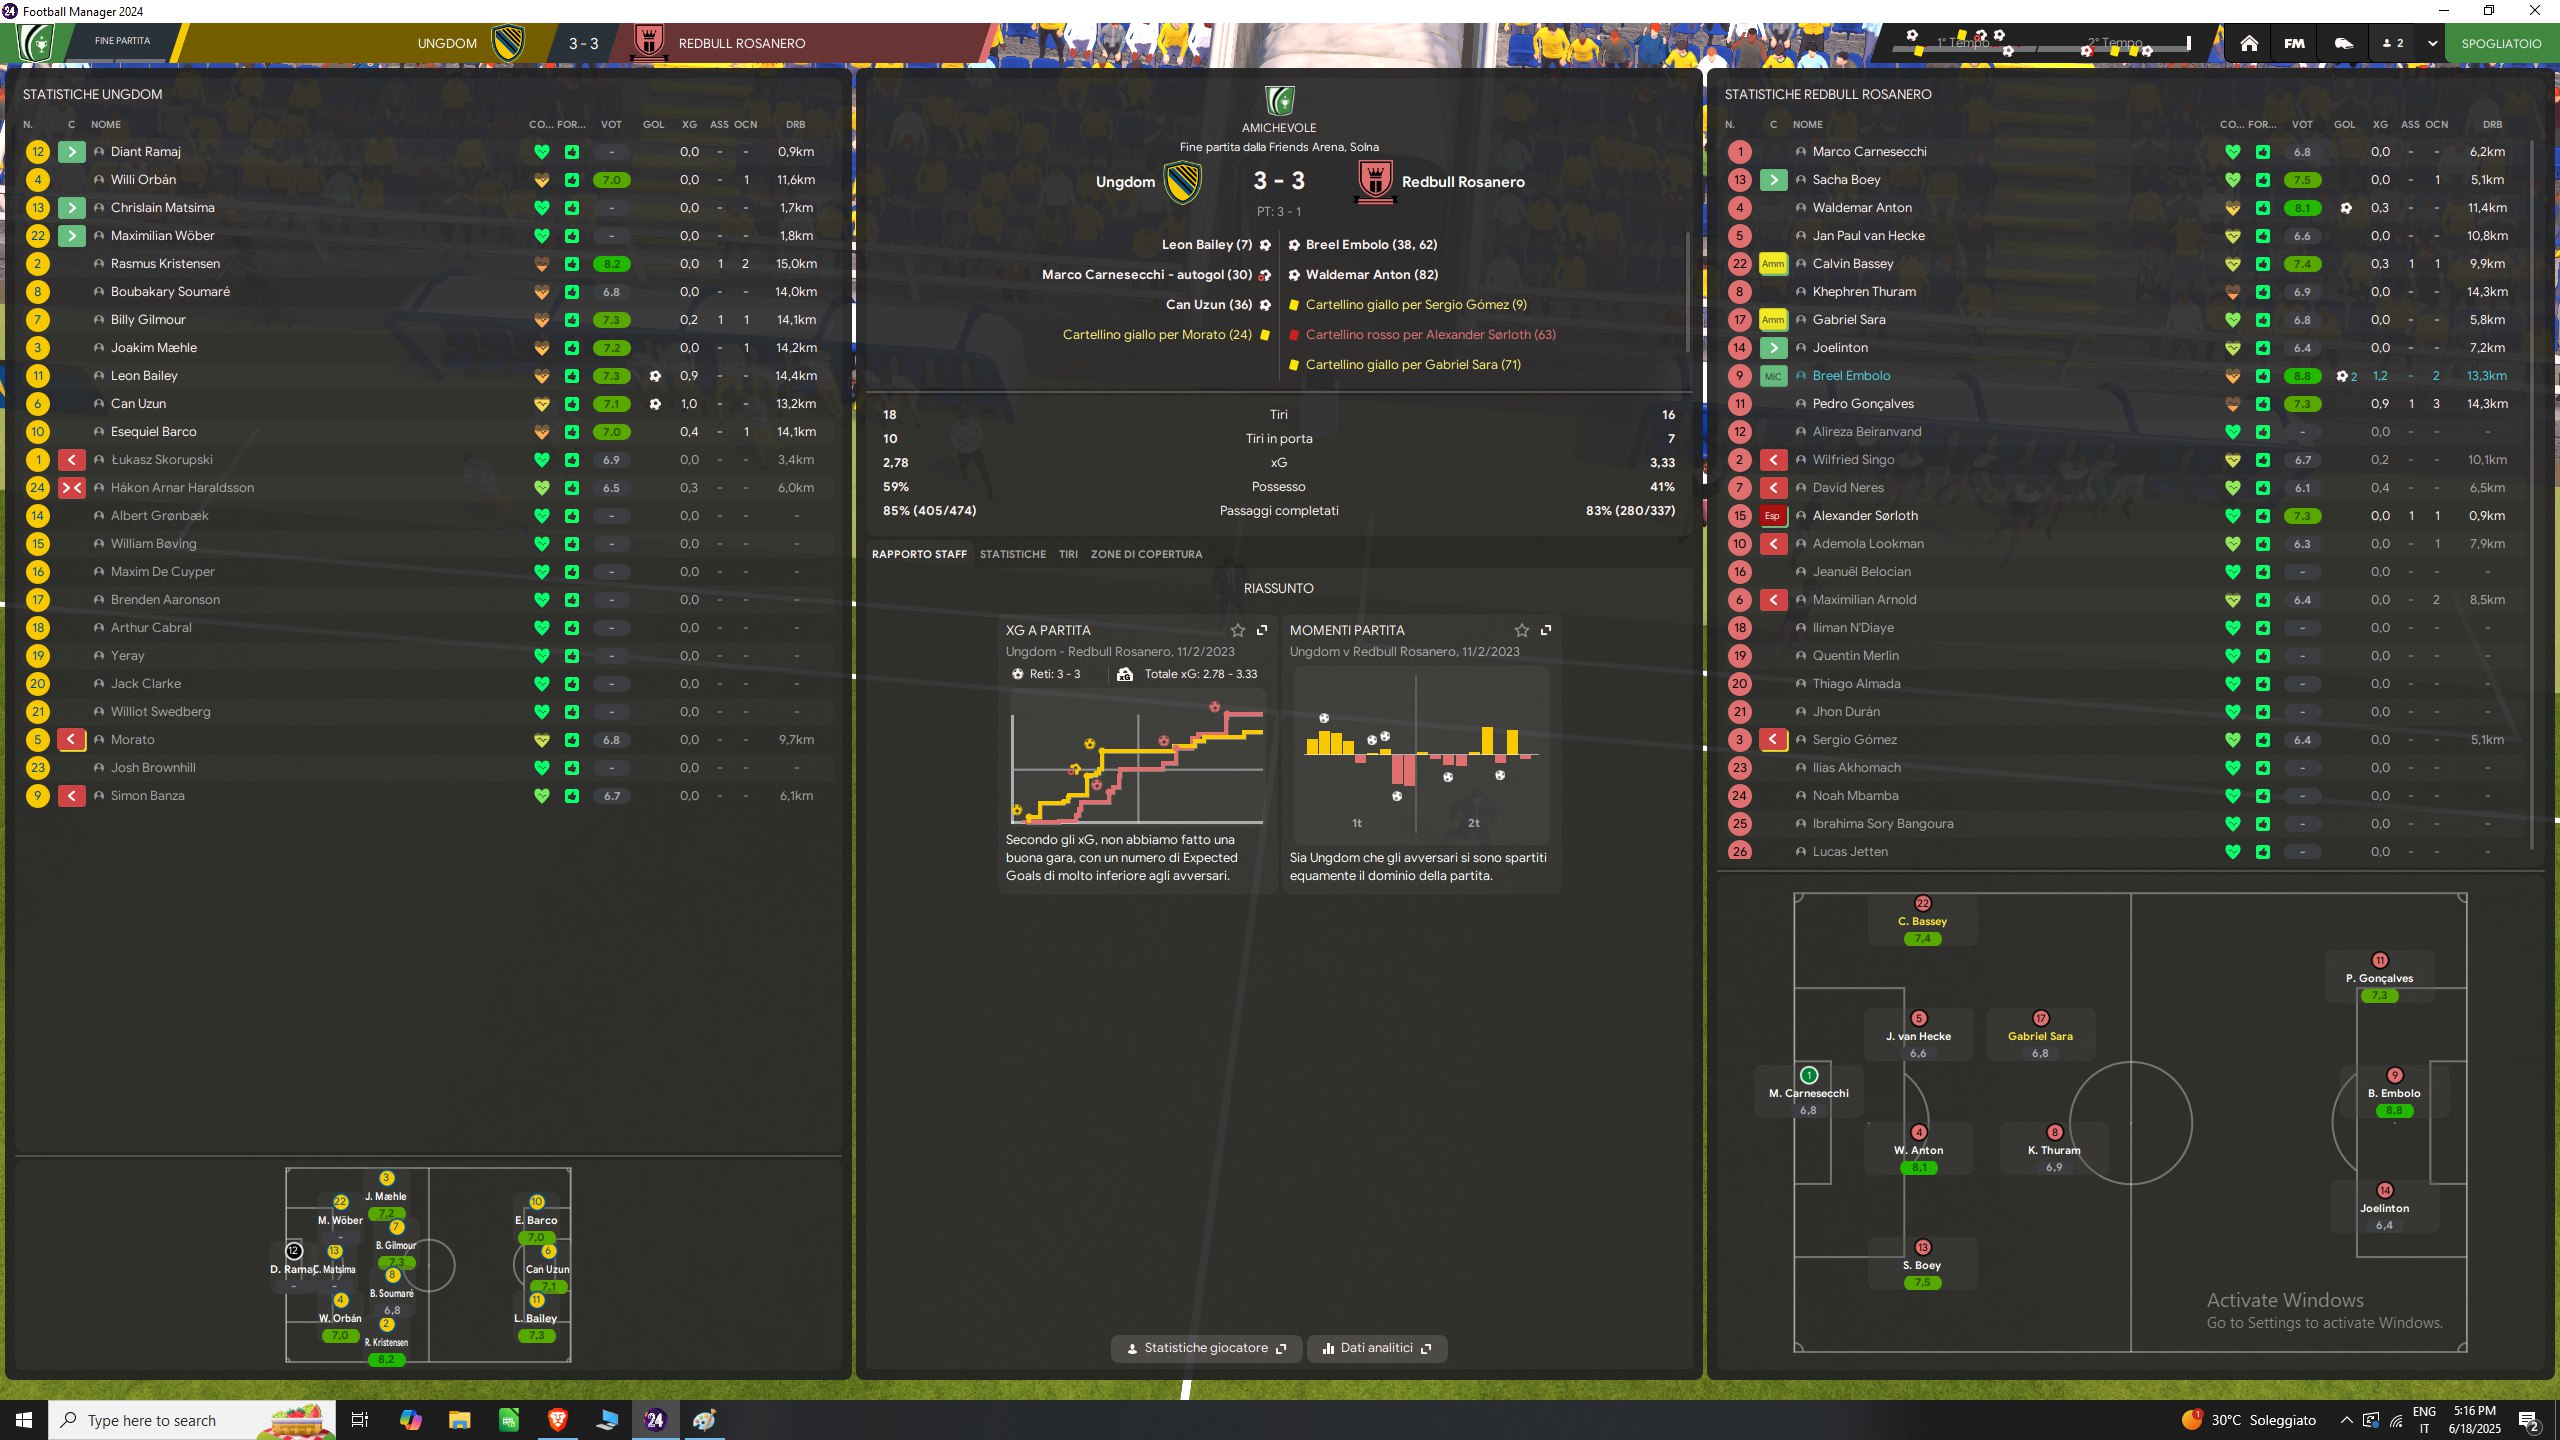The image size is (2560, 1440).
Task: Click the home icon in top bar
Action: pos(2249,43)
